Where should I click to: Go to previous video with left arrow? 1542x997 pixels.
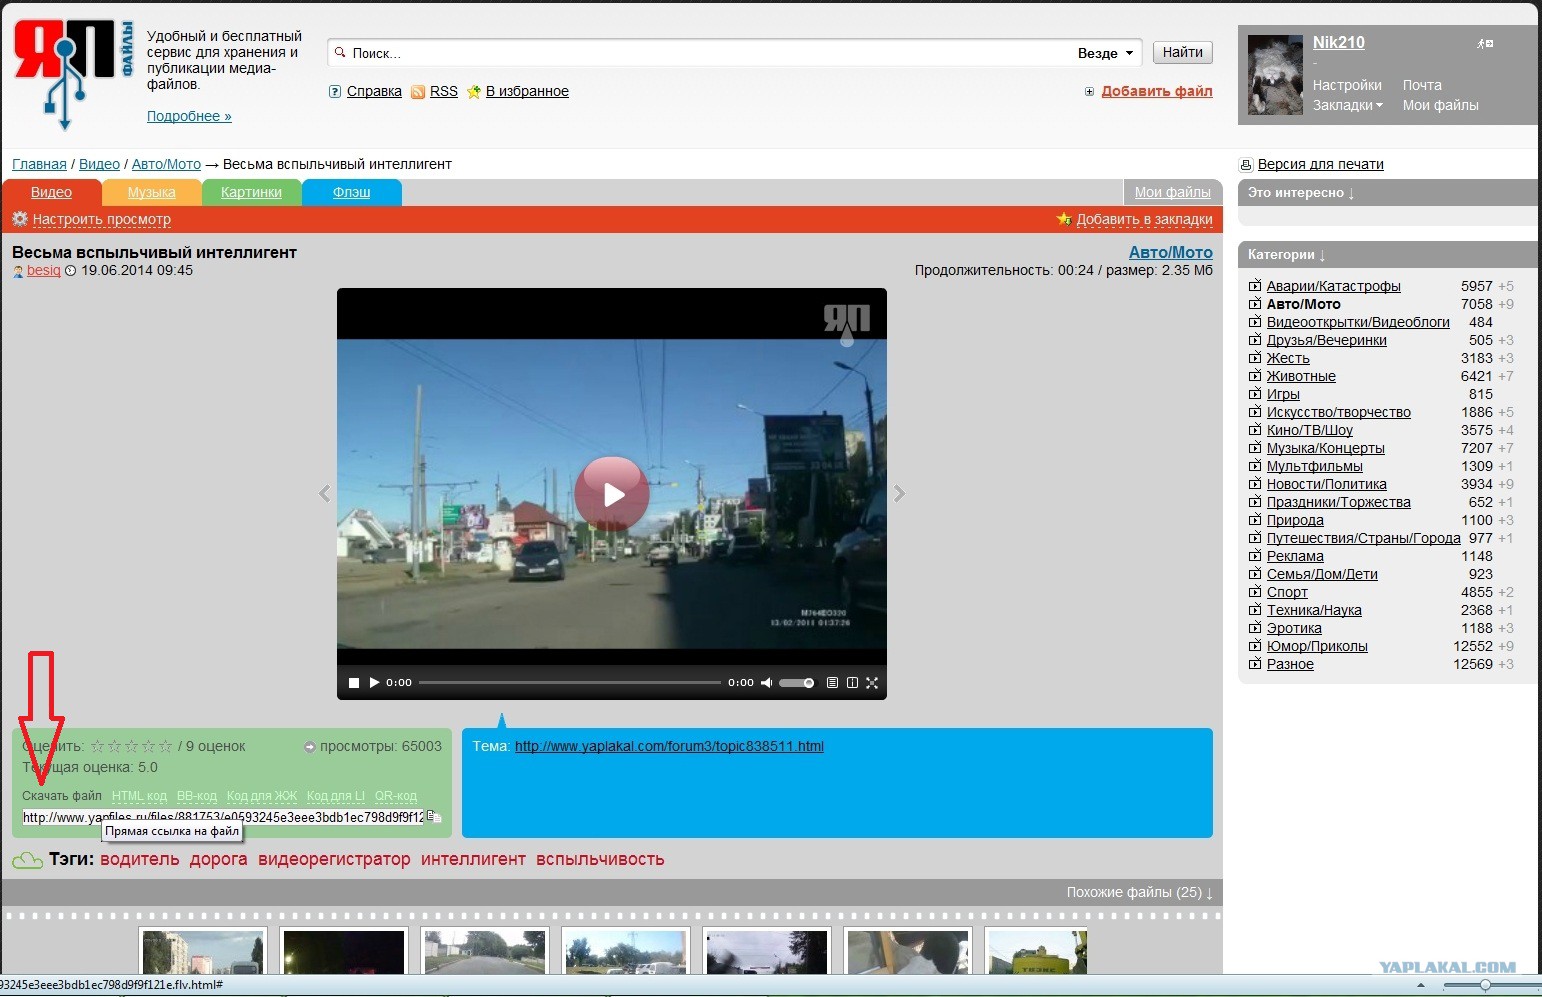[324, 493]
